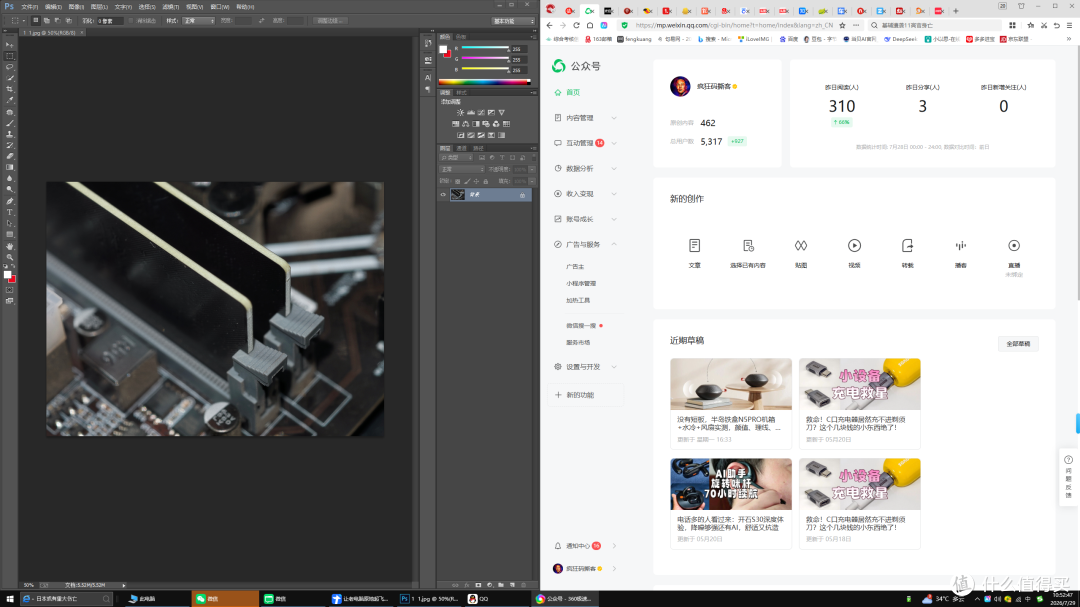Switch to the 路径 paths tab

click(x=478, y=148)
